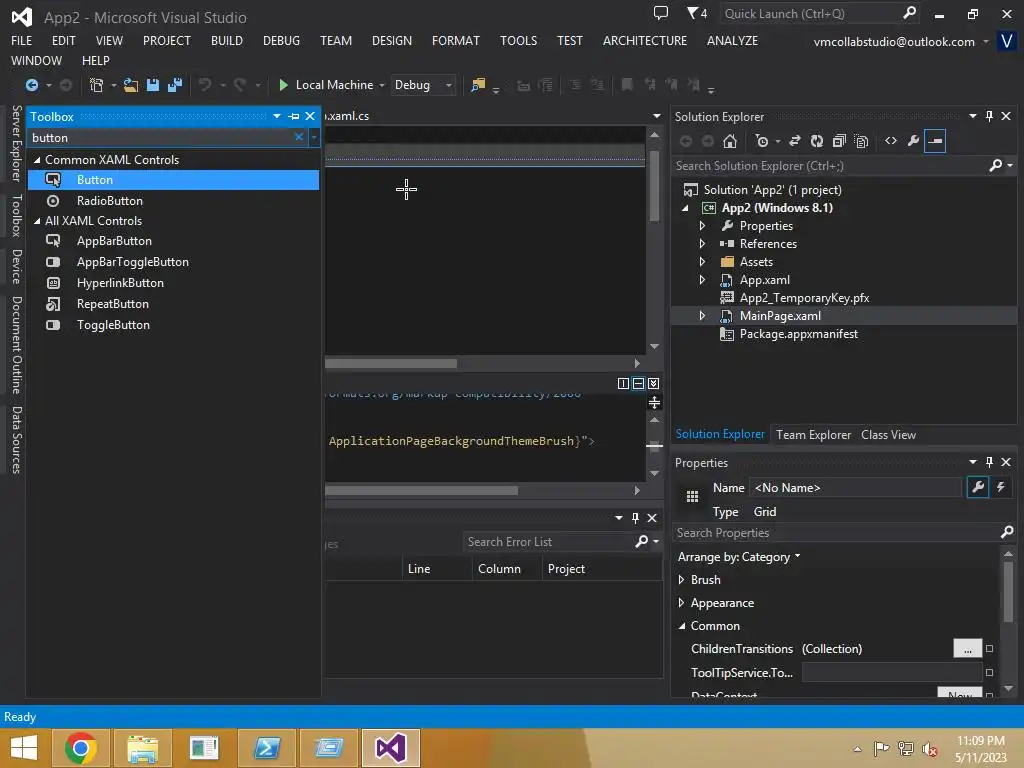Viewport: 1024px width, 768px height.
Task: Split the editor horizontally
Action: click(638, 383)
